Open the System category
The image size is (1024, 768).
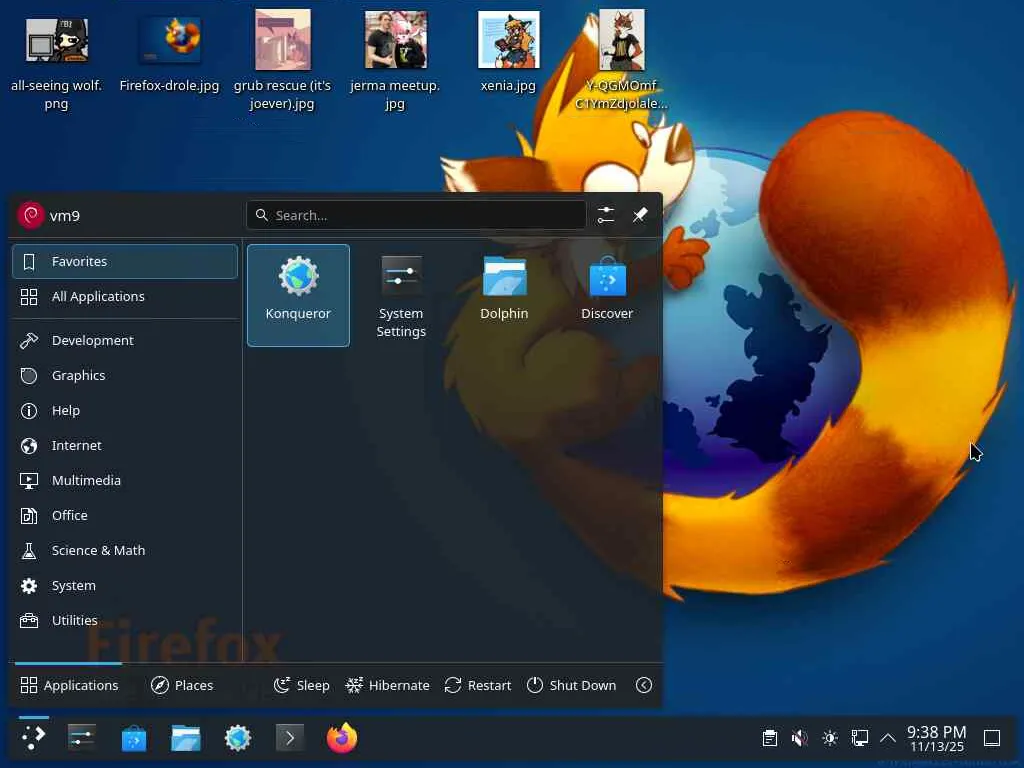pyautogui.click(x=125, y=586)
